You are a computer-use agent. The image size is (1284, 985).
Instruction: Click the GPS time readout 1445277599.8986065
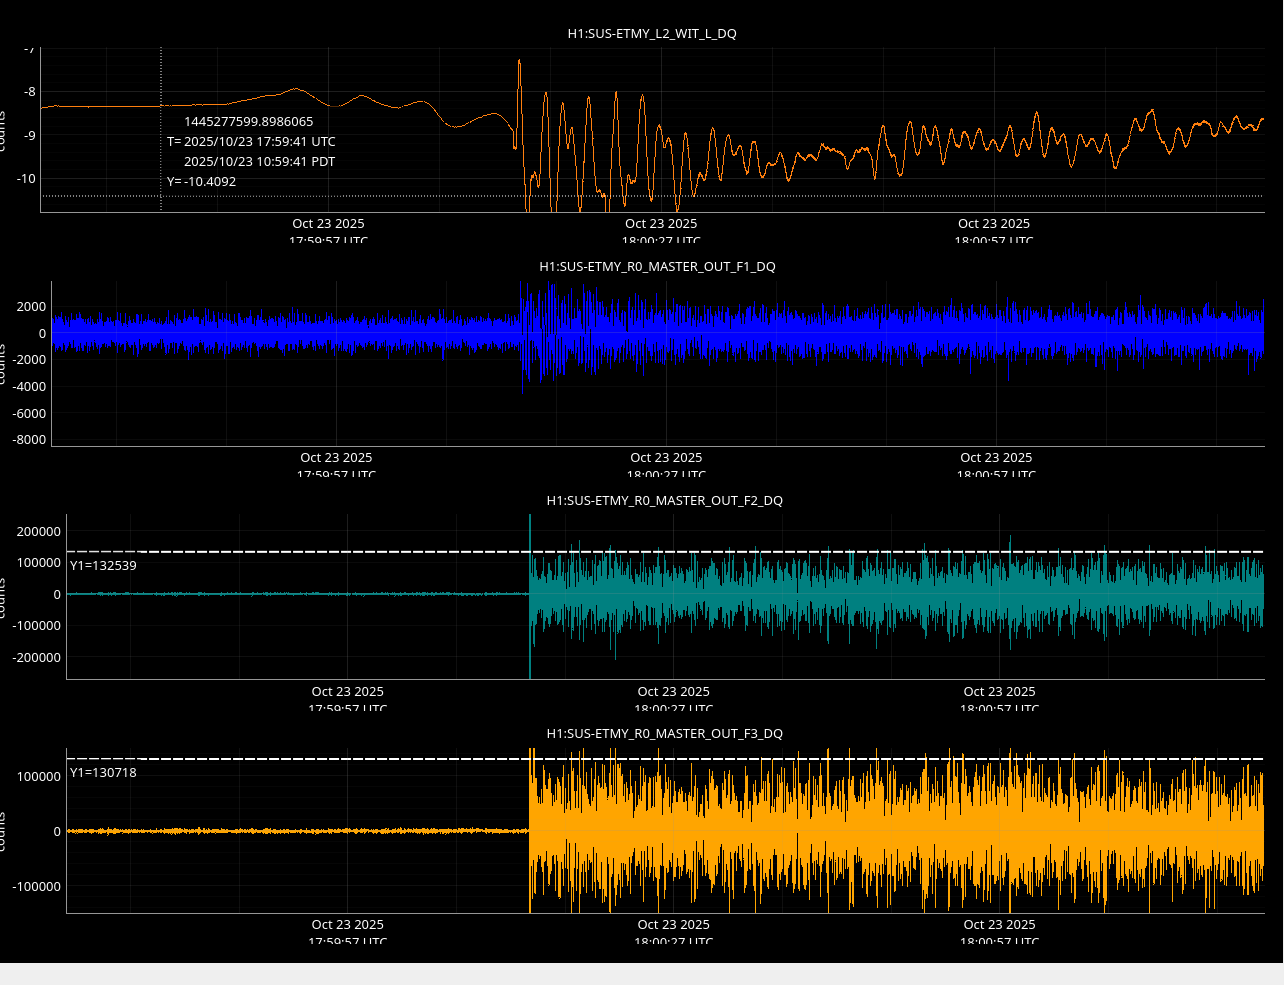point(248,122)
